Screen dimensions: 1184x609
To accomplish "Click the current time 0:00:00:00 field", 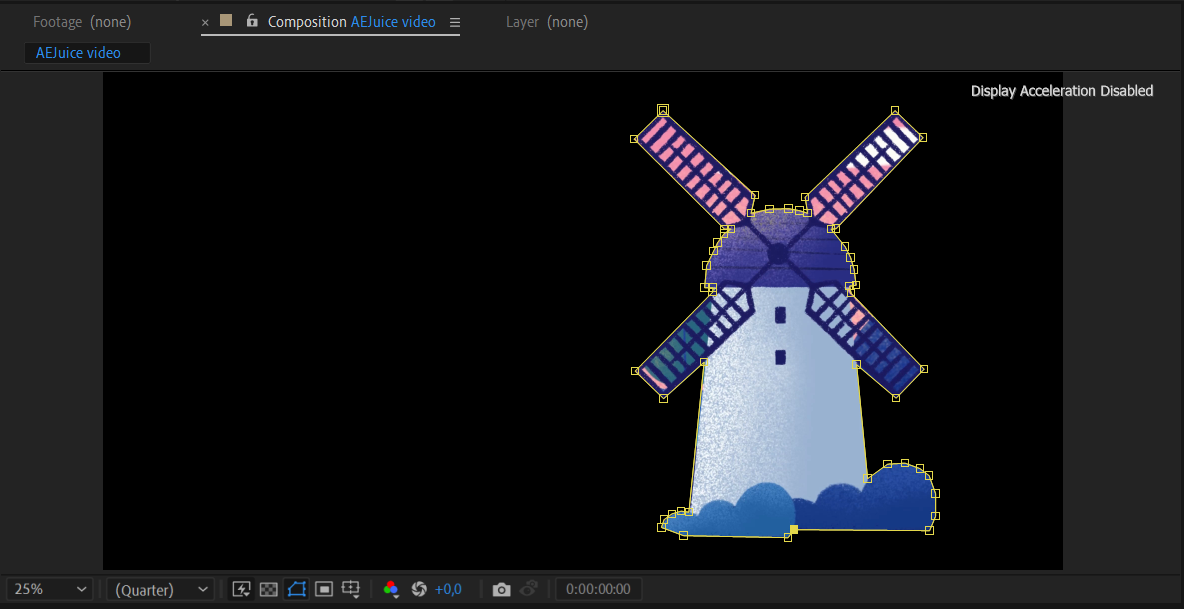I will pos(598,589).
